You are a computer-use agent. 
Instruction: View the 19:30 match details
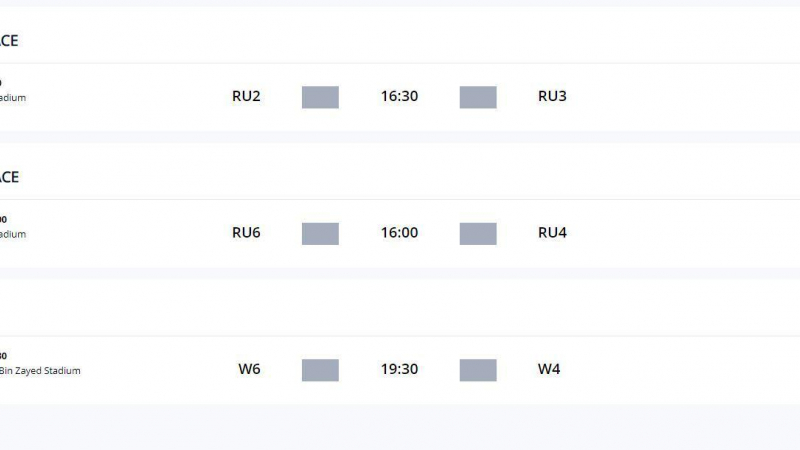coord(399,370)
